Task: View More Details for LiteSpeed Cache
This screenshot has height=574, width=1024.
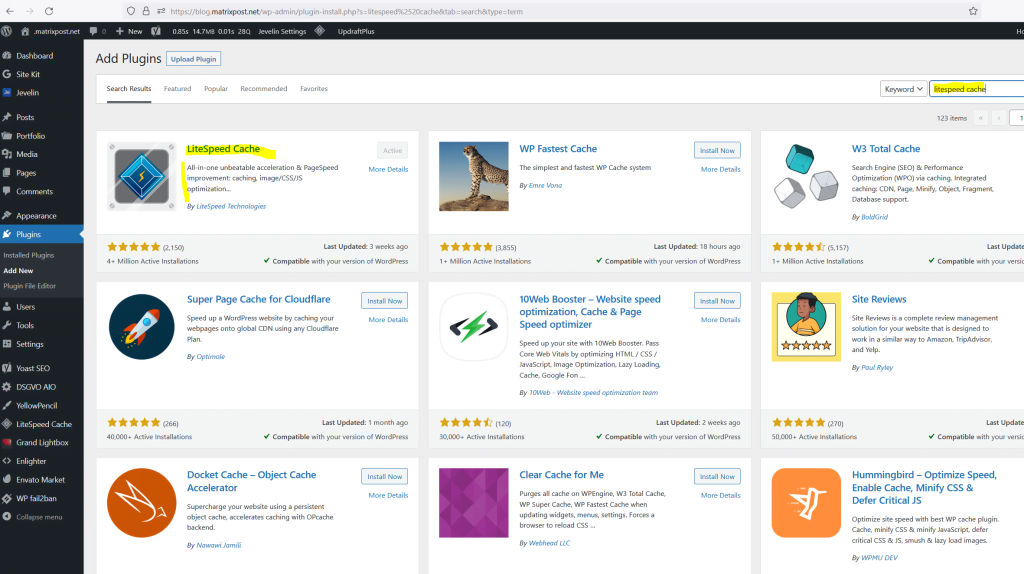Action: pos(388,169)
